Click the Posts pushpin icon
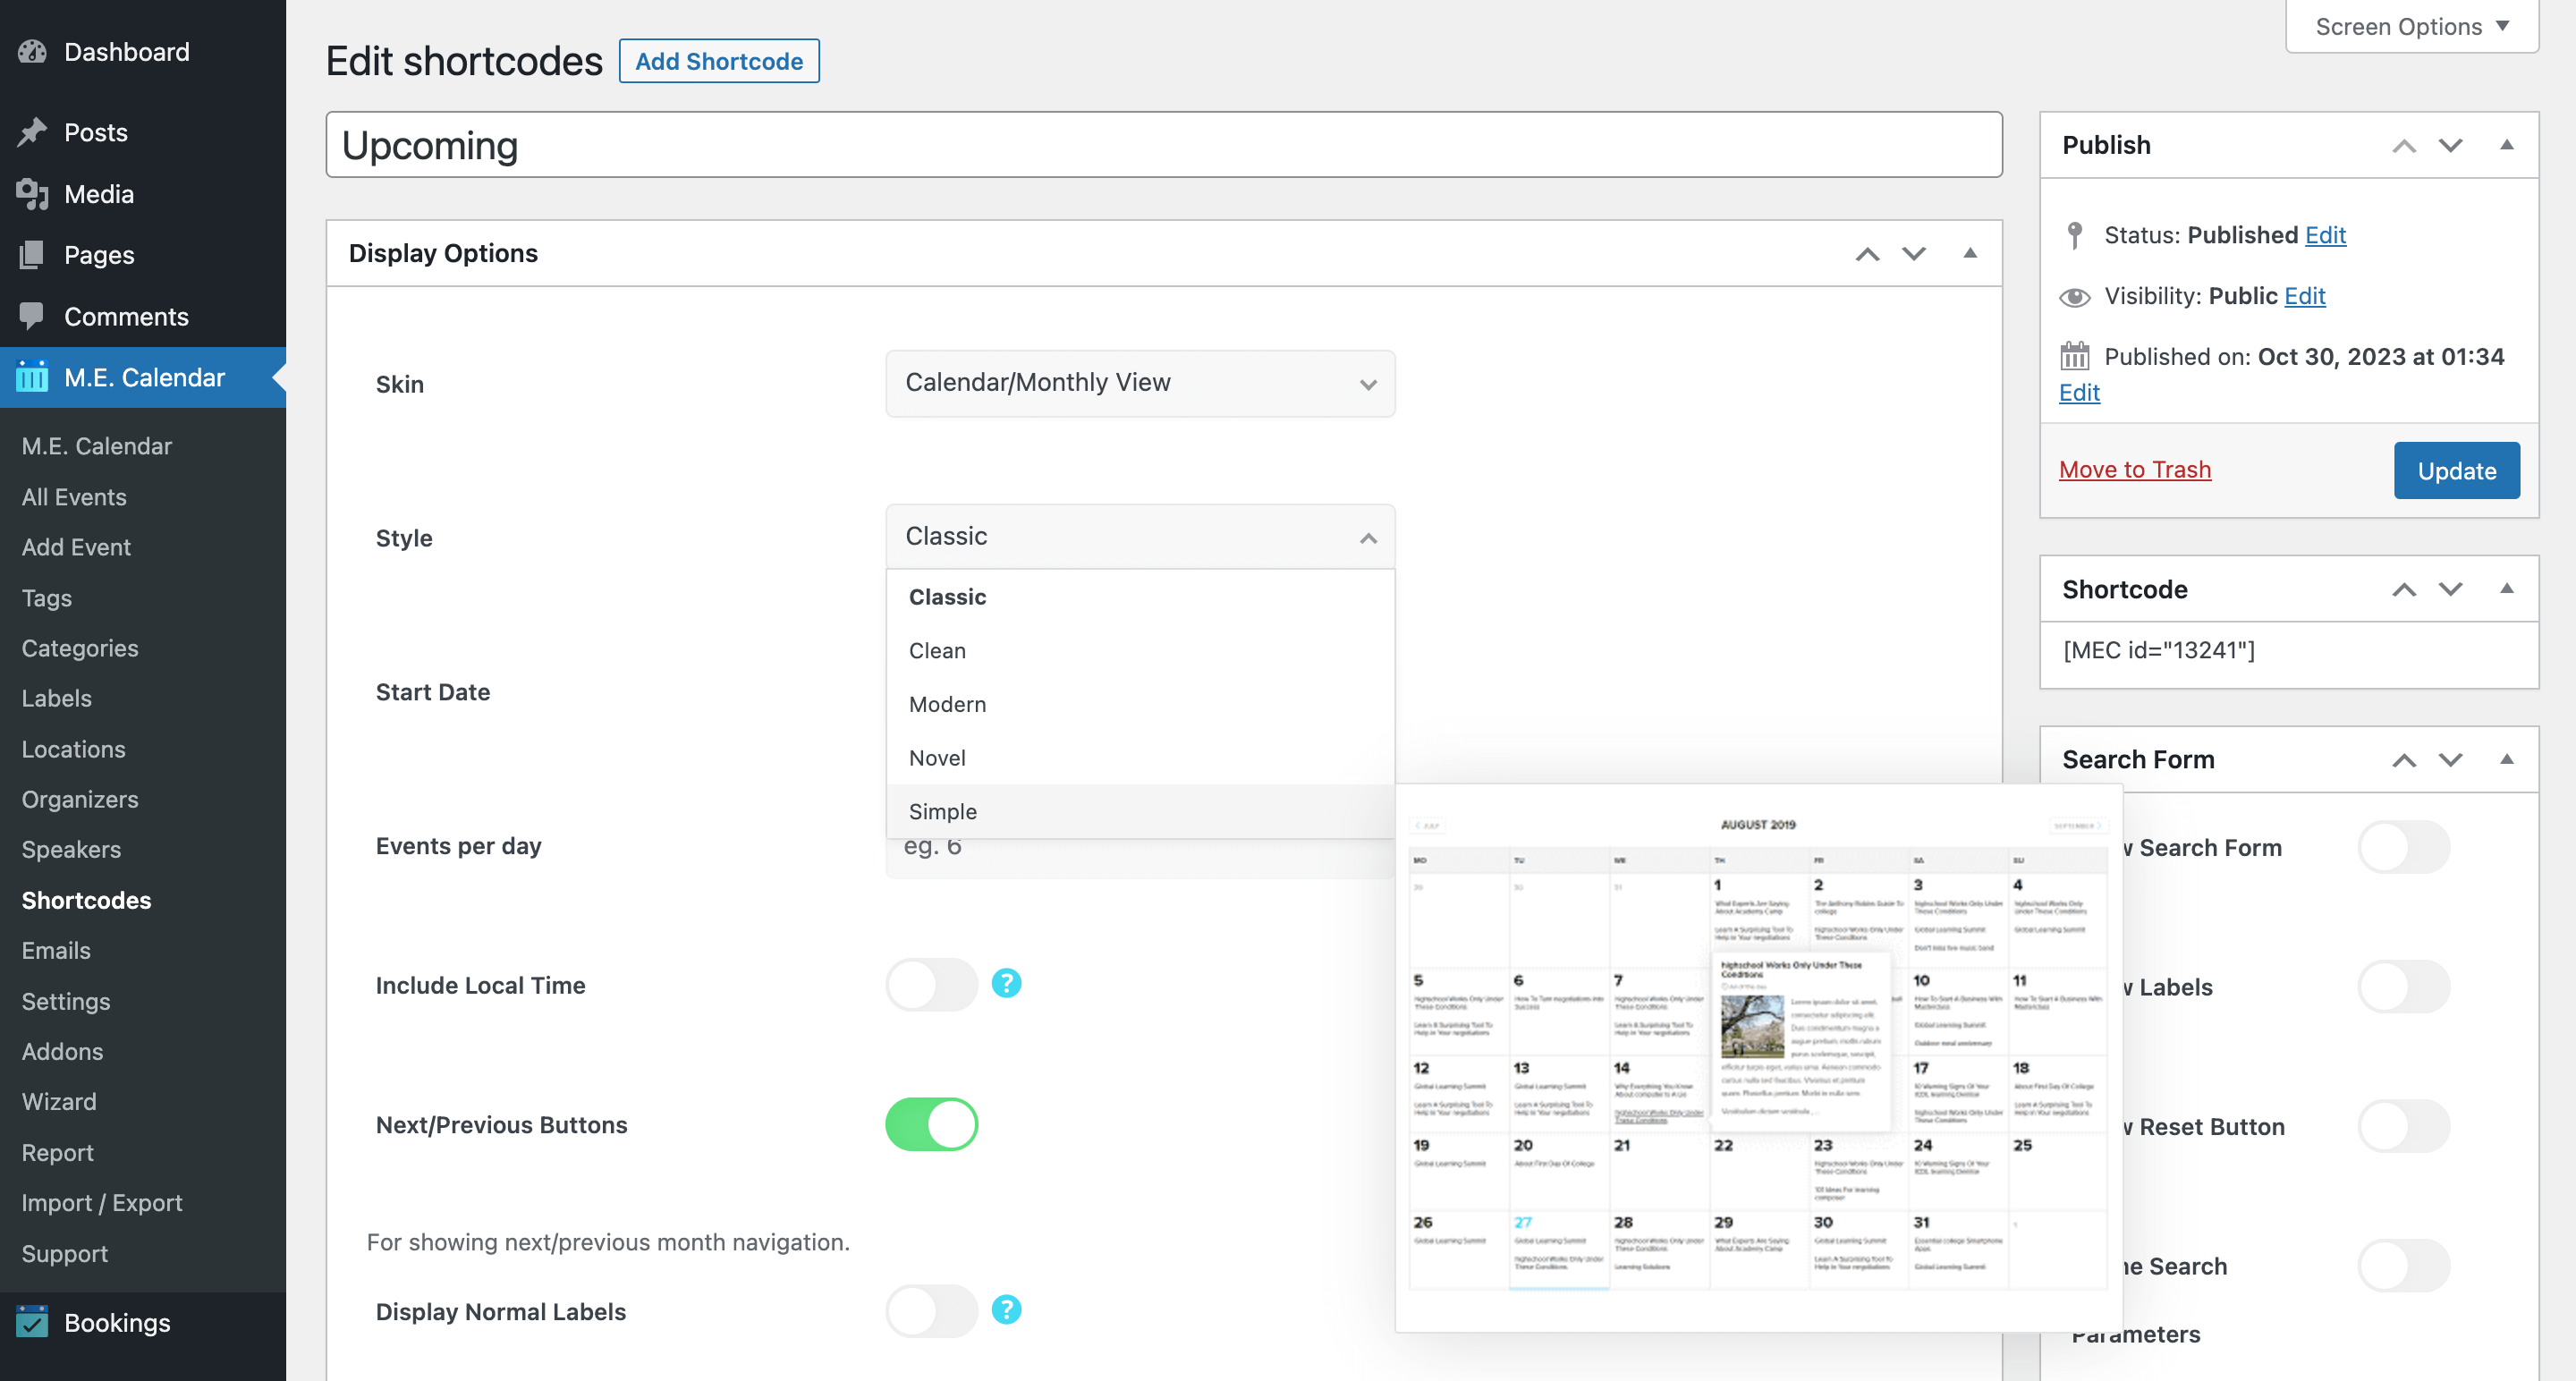The image size is (2576, 1381). [x=32, y=132]
